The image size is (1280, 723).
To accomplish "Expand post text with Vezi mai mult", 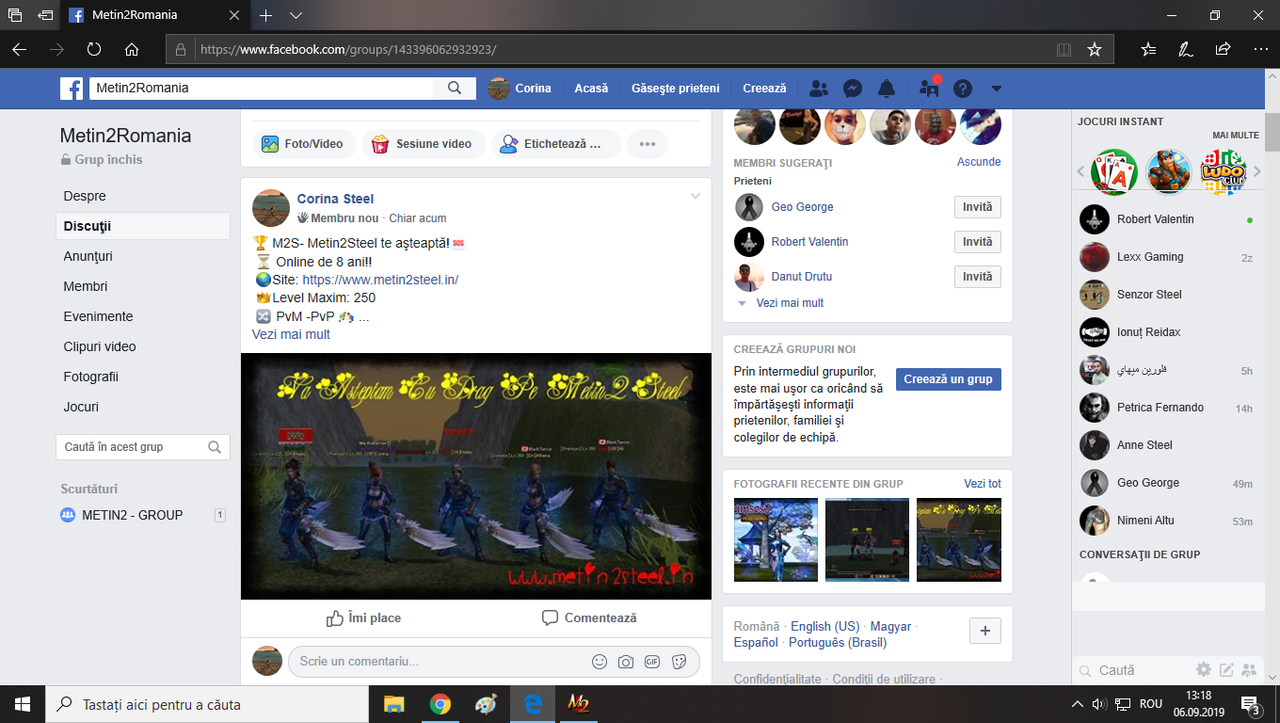I will [291, 334].
